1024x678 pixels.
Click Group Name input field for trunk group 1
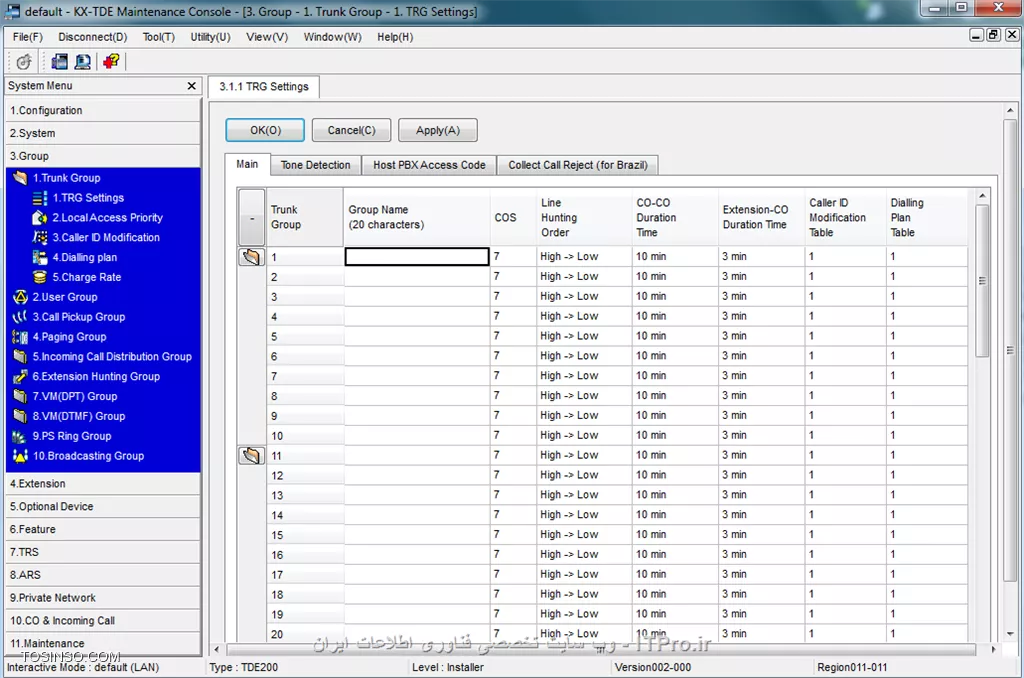pos(417,257)
